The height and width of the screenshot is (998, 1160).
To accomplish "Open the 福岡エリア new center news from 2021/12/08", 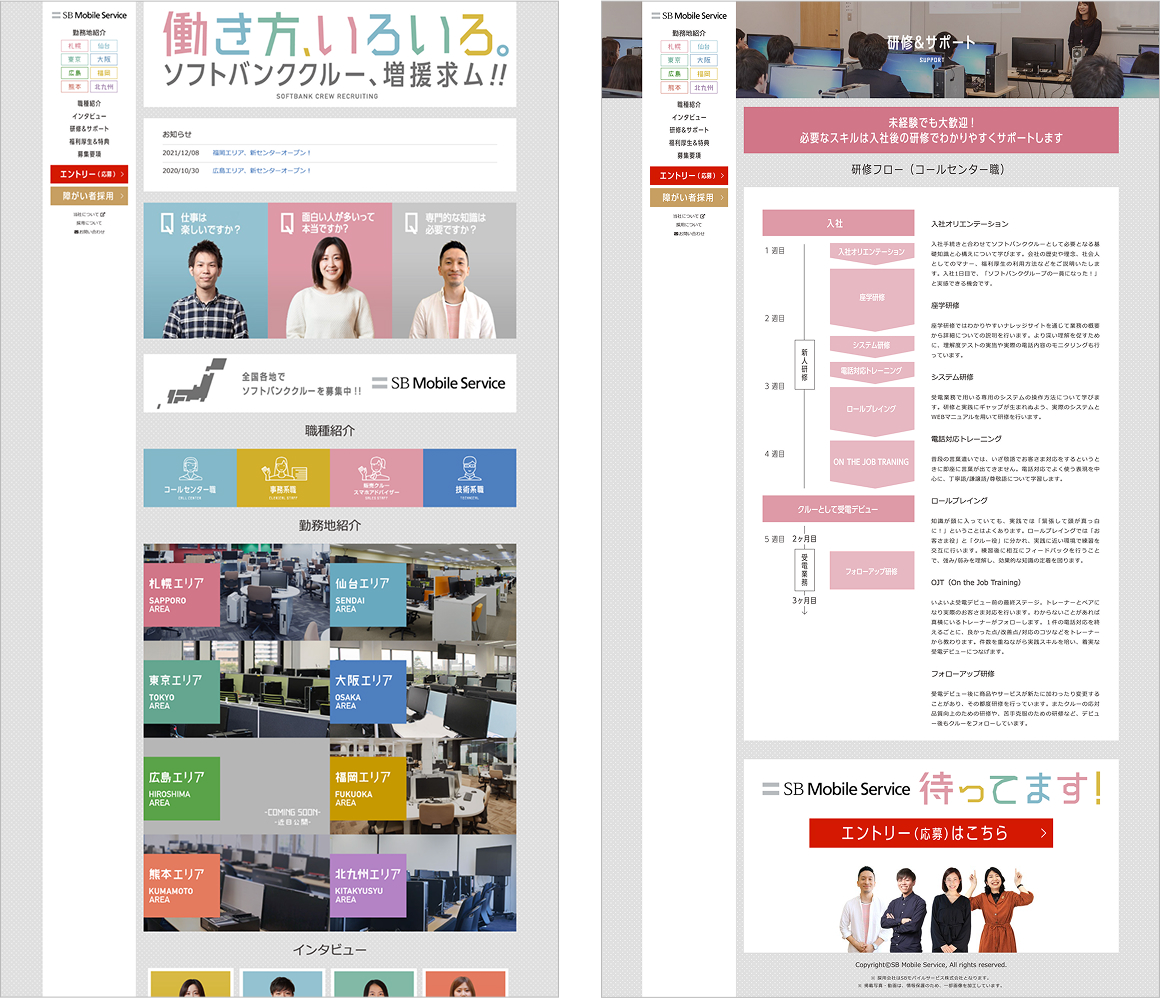I will point(262,153).
